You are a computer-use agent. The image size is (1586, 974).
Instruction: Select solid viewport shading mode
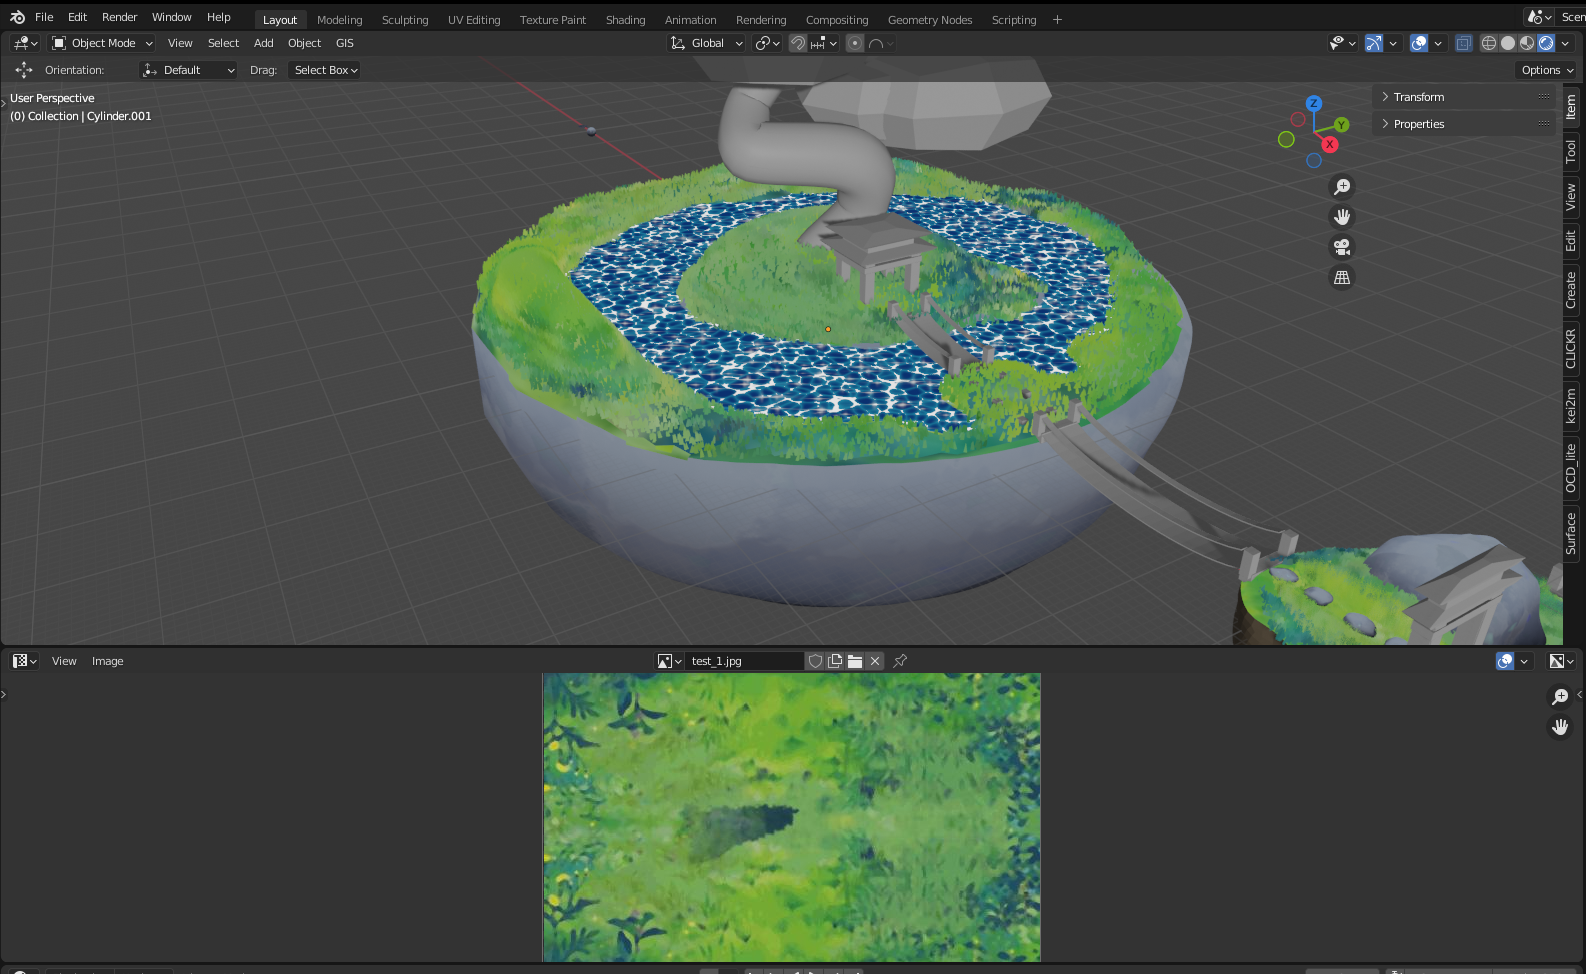1508,43
